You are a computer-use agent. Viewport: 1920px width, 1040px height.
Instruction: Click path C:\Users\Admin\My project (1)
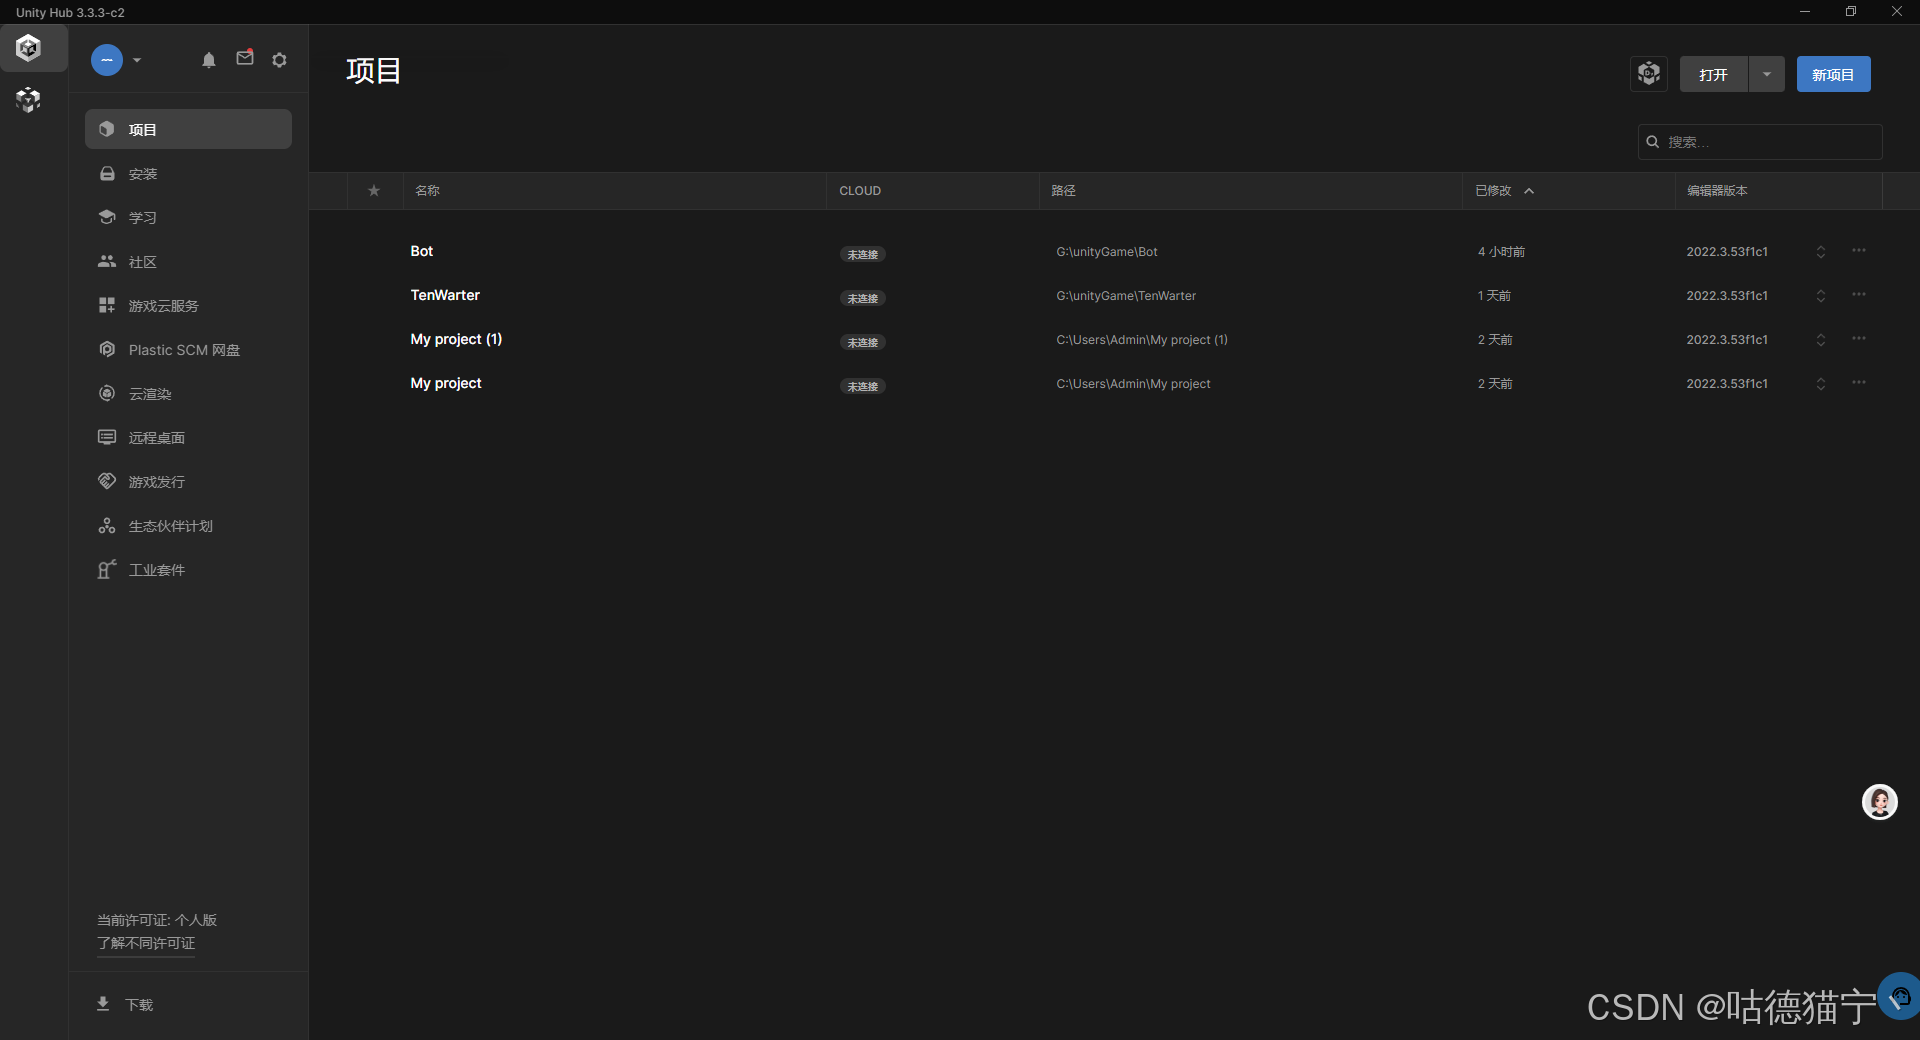(x=1142, y=340)
